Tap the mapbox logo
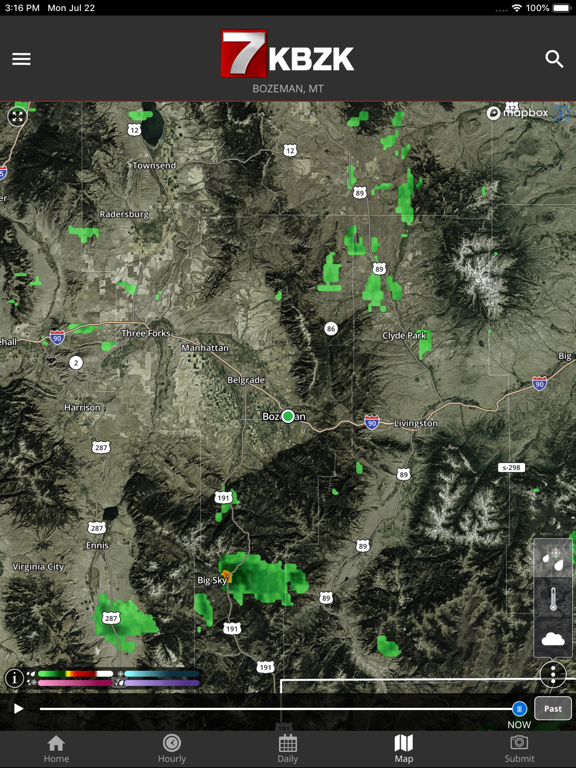The image size is (576, 768). click(x=518, y=113)
